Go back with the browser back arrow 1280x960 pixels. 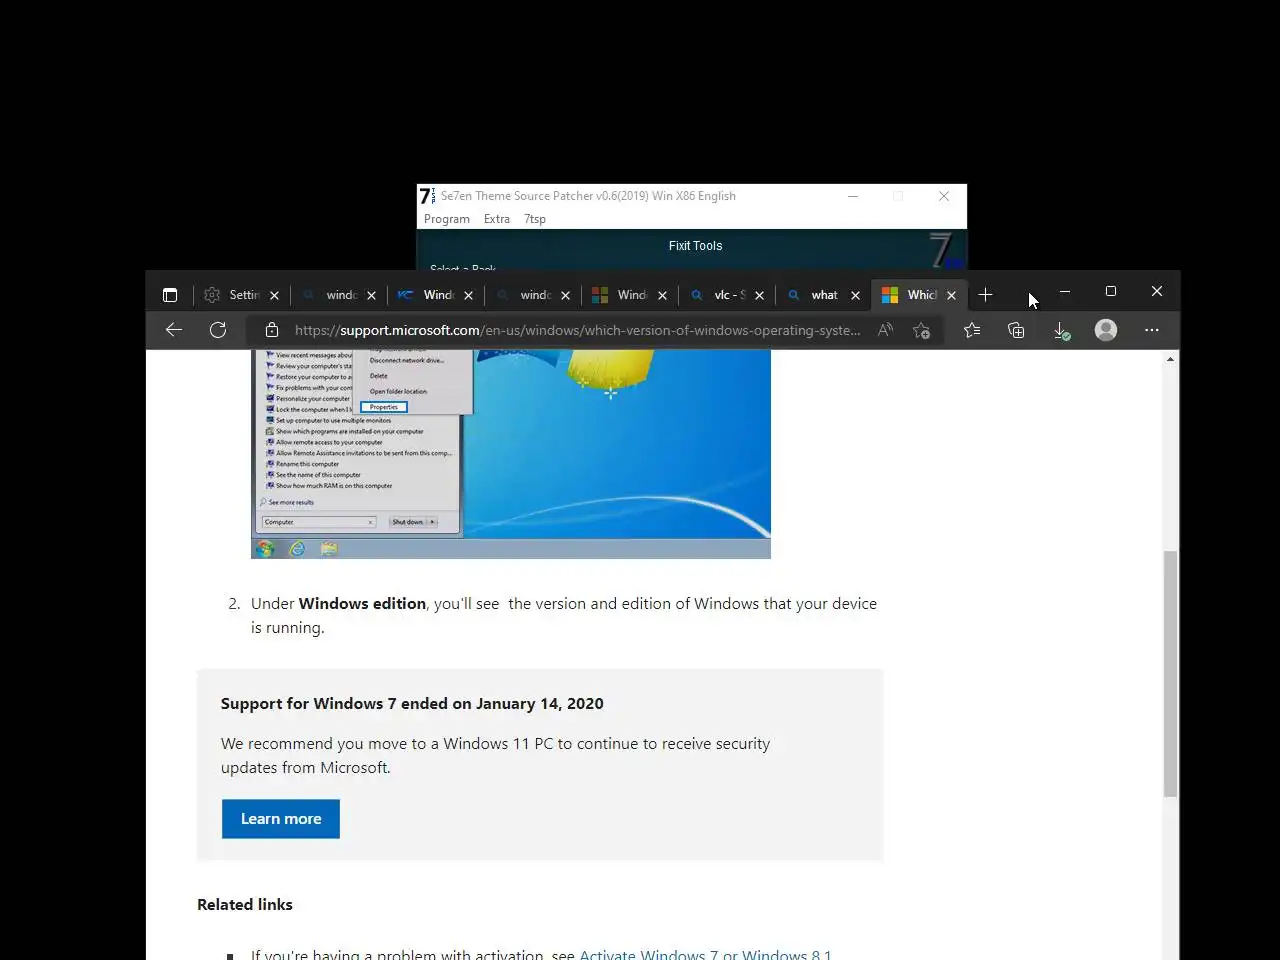coord(174,330)
